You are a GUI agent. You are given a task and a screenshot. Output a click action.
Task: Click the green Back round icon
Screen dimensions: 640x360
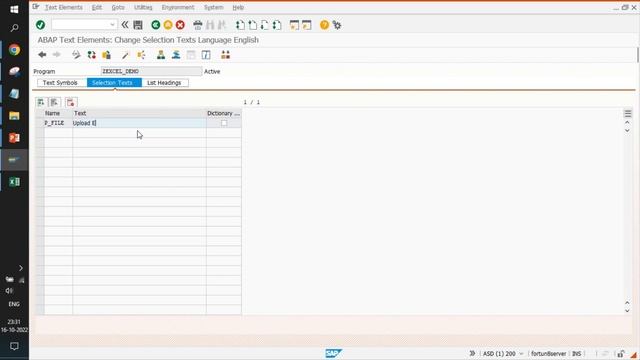click(156, 25)
